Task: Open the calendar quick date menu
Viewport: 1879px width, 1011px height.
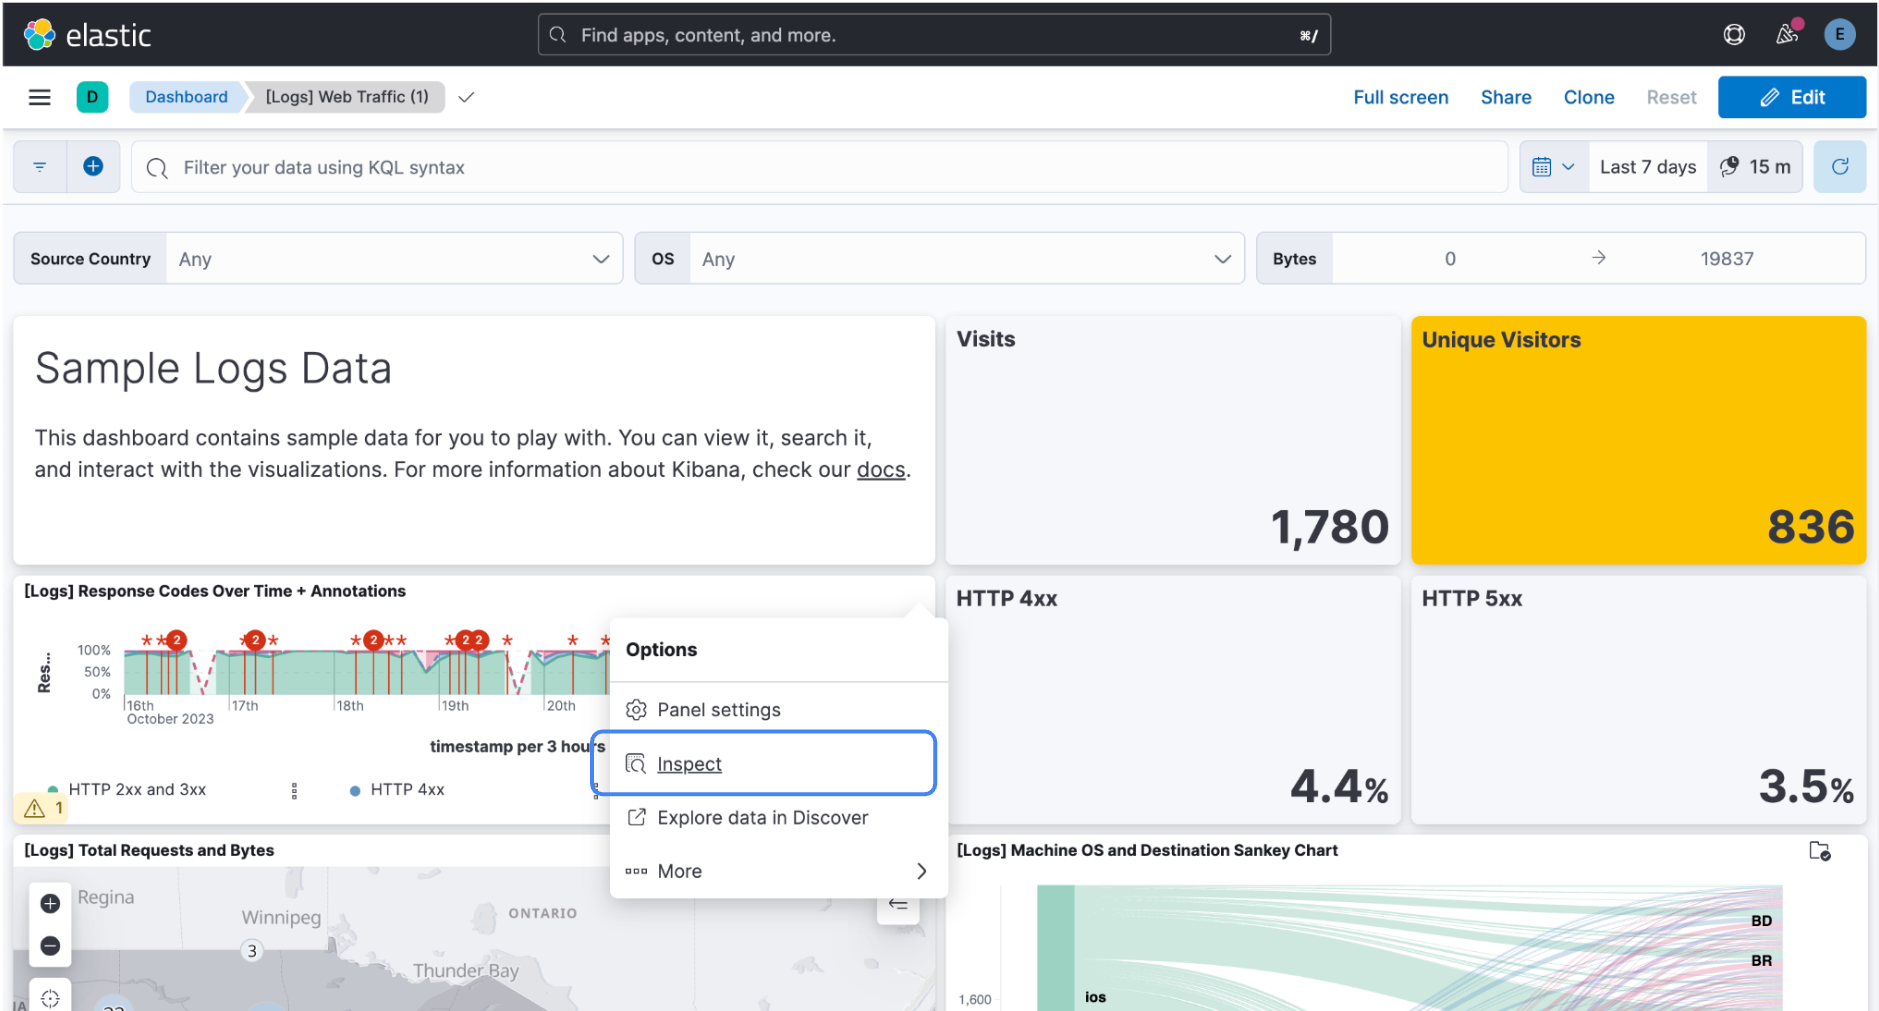Action: [1553, 167]
